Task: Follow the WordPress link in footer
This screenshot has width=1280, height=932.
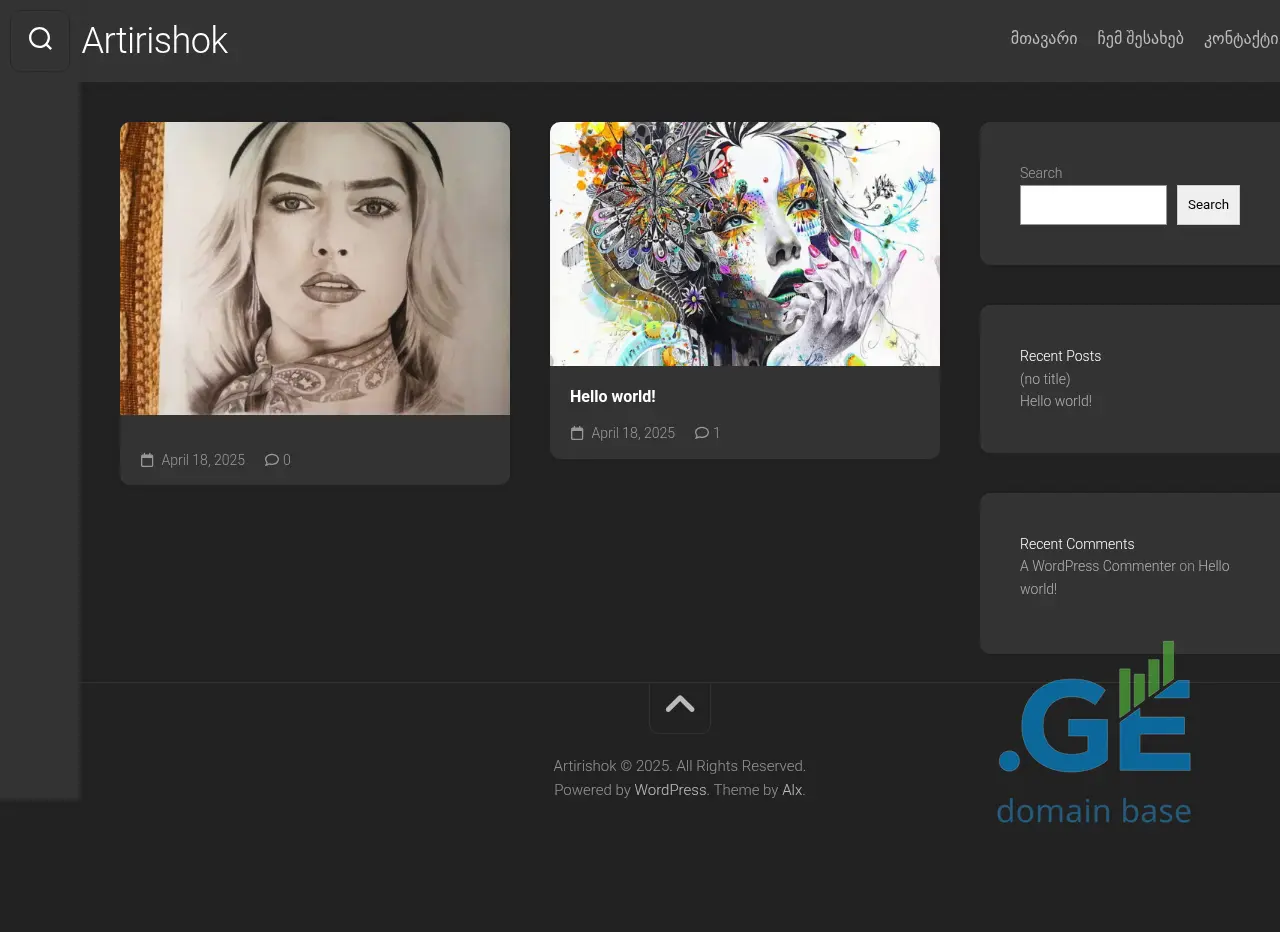Action: tap(670, 790)
